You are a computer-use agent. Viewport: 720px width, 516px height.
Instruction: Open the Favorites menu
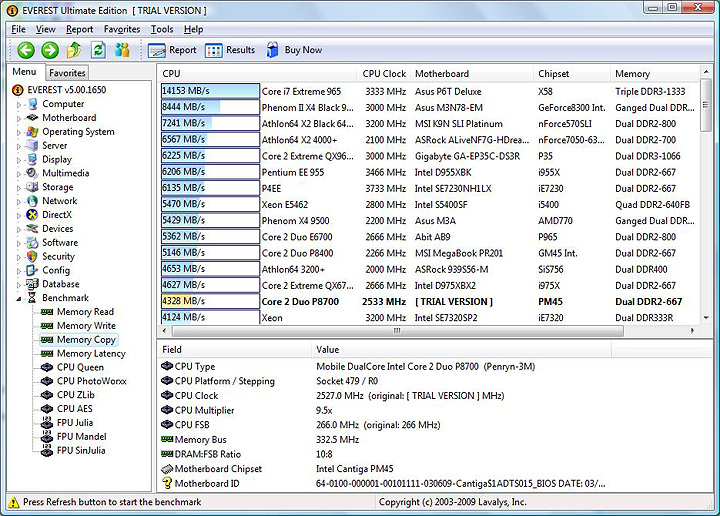[122, 29]
